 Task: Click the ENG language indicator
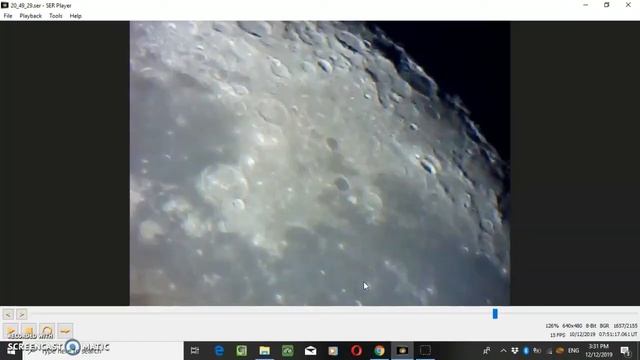[573, 351]
